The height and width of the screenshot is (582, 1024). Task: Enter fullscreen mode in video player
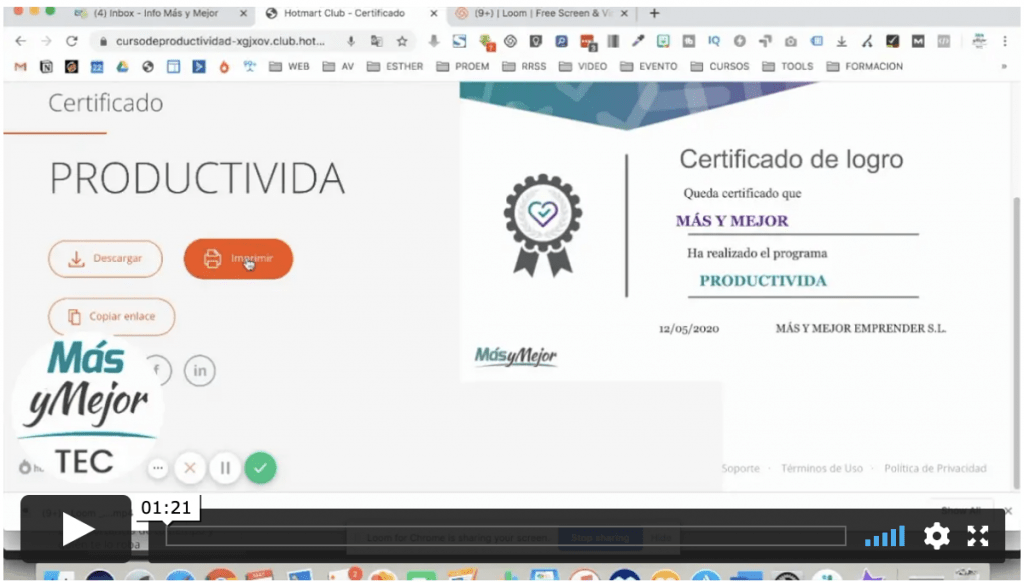pos(978,536)
